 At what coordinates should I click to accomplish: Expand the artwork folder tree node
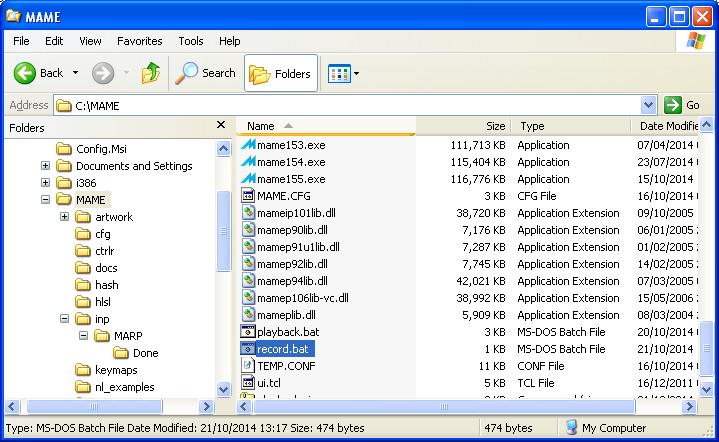64,217
